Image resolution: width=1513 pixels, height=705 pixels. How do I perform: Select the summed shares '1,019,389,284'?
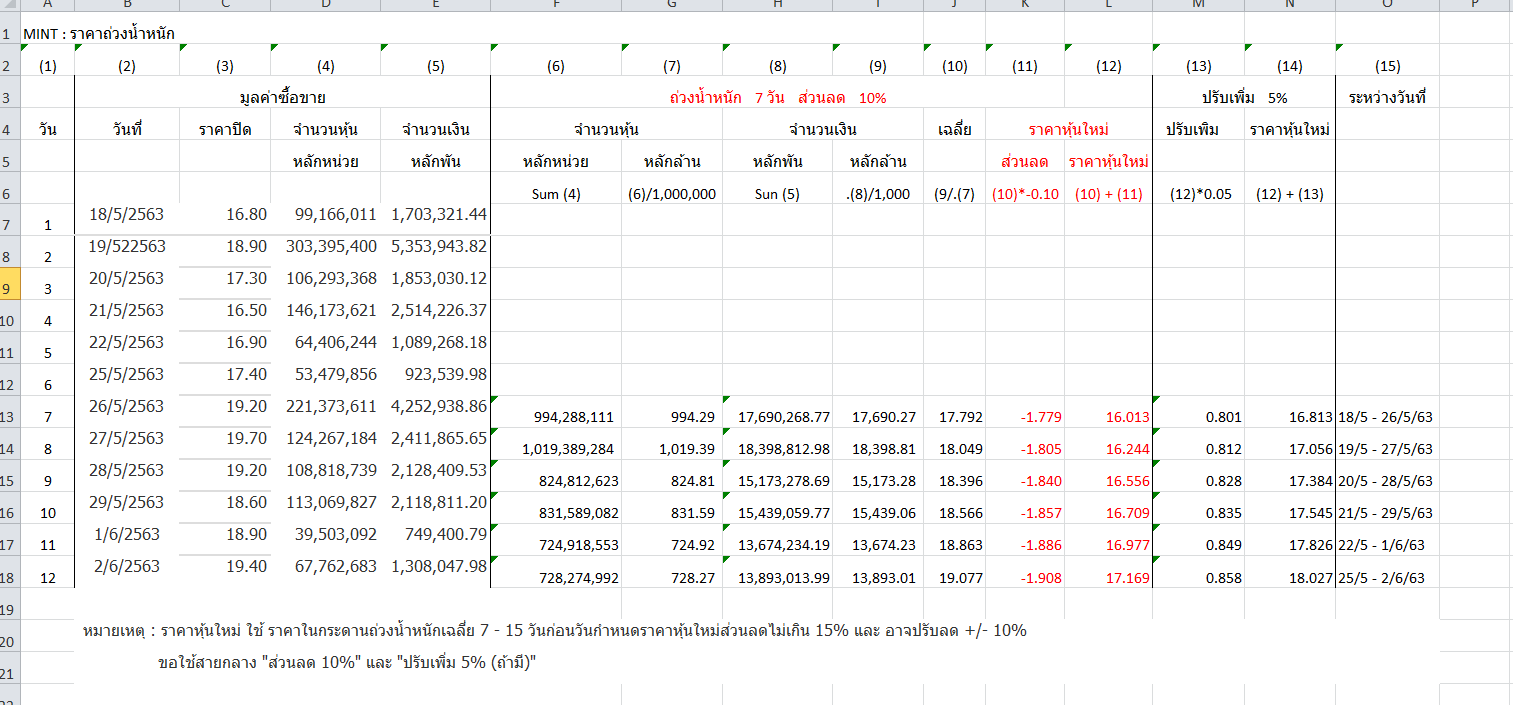point(568,450)
